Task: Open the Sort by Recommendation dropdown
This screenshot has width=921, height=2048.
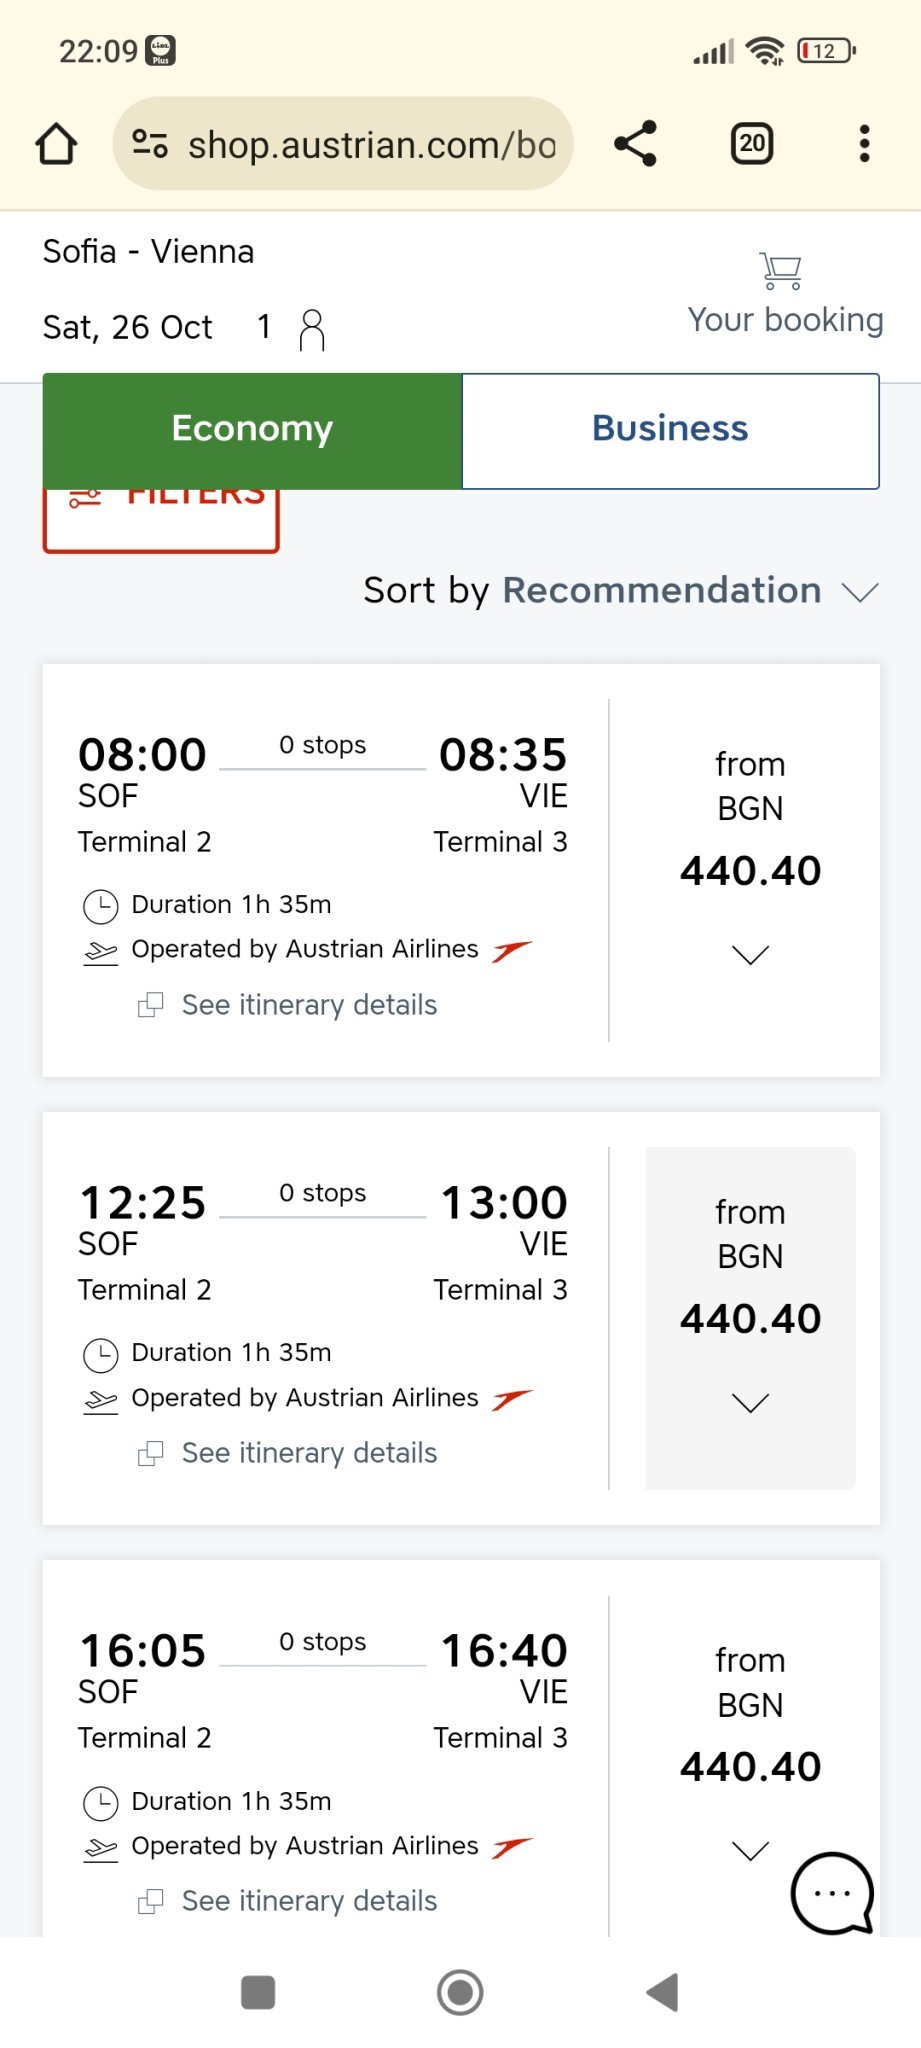Action: point(621,591)
